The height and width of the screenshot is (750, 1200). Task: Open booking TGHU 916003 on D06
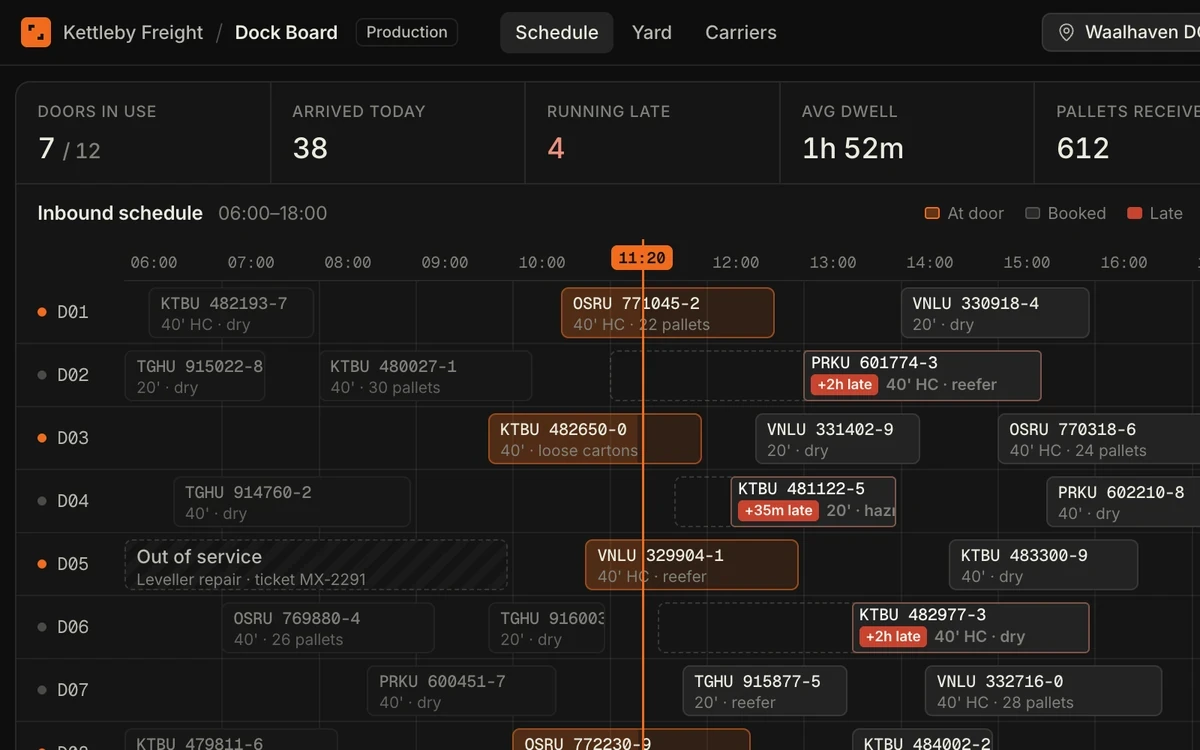546,628
